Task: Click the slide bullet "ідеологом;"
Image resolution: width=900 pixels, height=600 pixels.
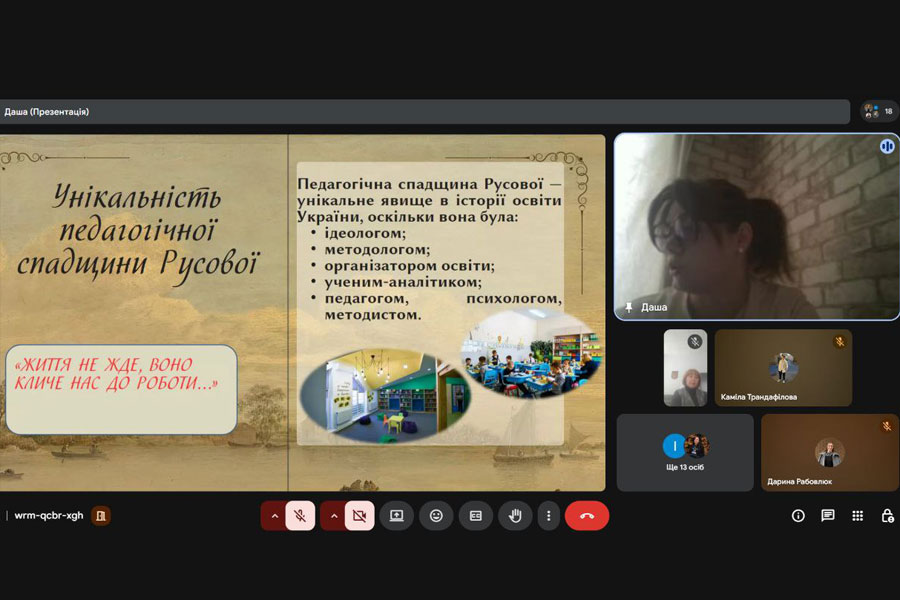Action: click(x=365, y=233)
